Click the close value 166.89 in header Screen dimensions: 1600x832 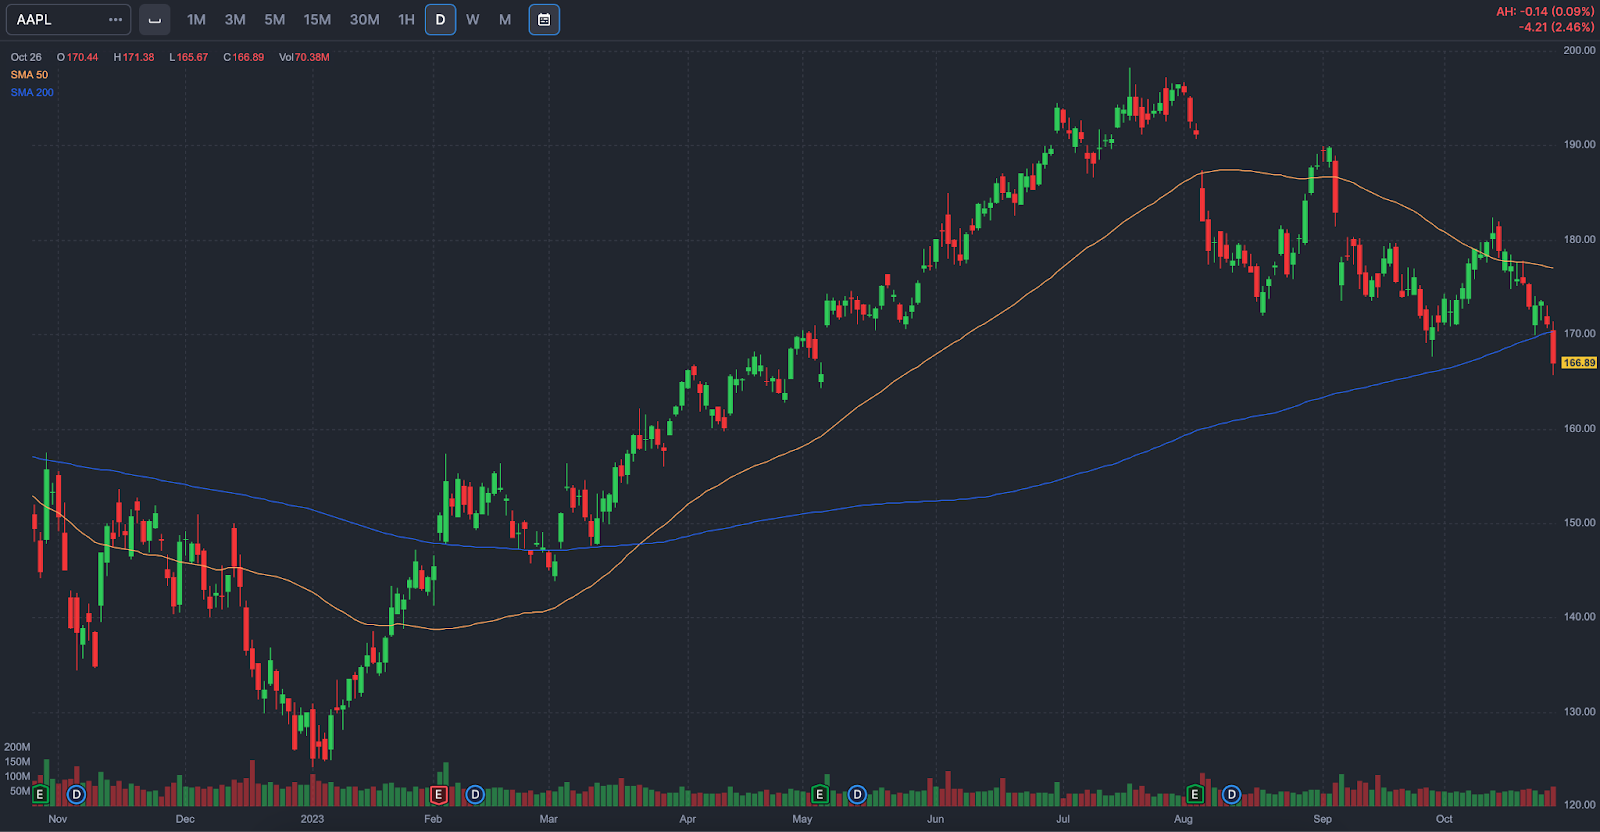point(248,57)
